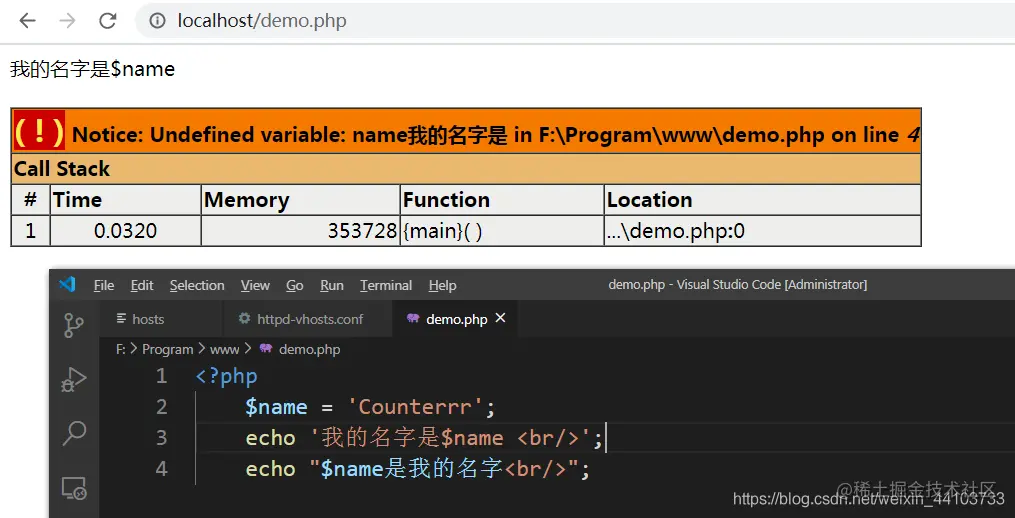
Task: Open the Selection menu
Action: click(x=197, y=286)
